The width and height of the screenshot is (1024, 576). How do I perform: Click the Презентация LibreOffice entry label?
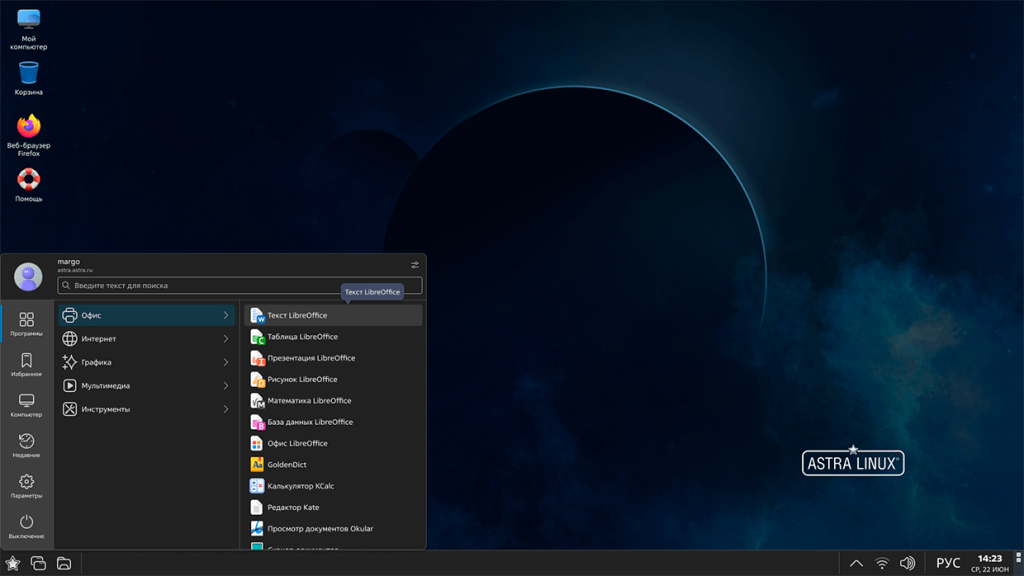(x=311, y=358)
